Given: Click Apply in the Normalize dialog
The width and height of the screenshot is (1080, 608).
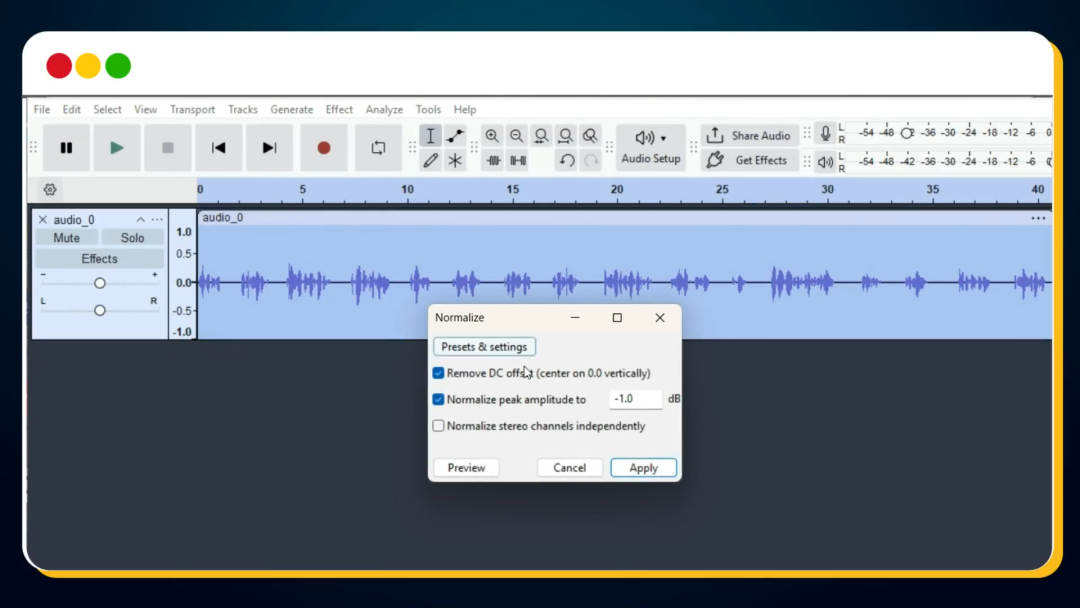Looking at the screenshot, I should click(x=643, y=468).
